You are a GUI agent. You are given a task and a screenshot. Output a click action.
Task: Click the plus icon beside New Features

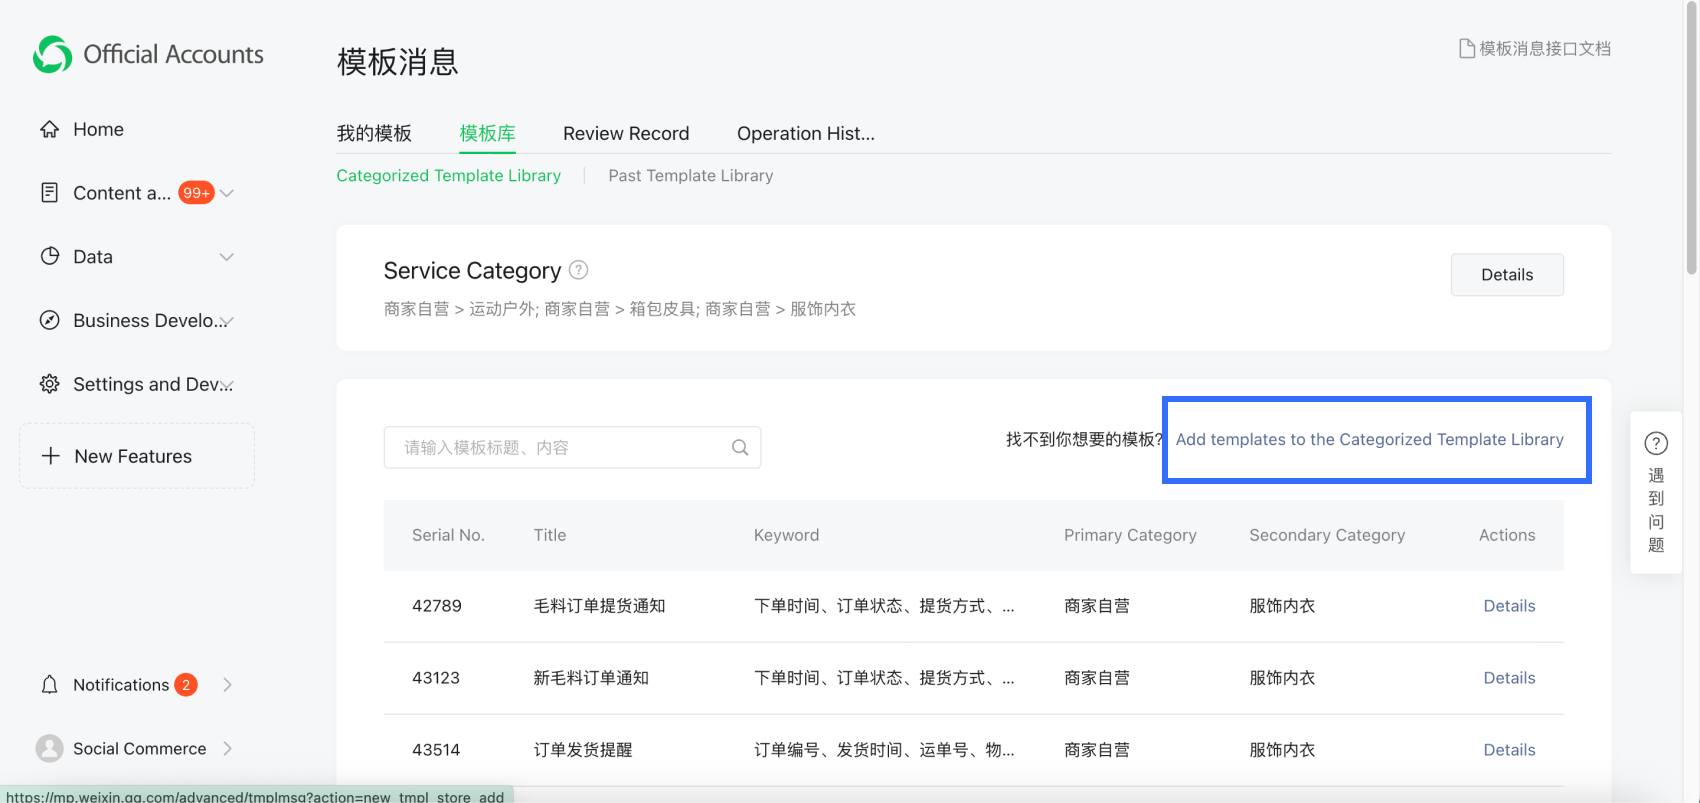tap(50, 456)
